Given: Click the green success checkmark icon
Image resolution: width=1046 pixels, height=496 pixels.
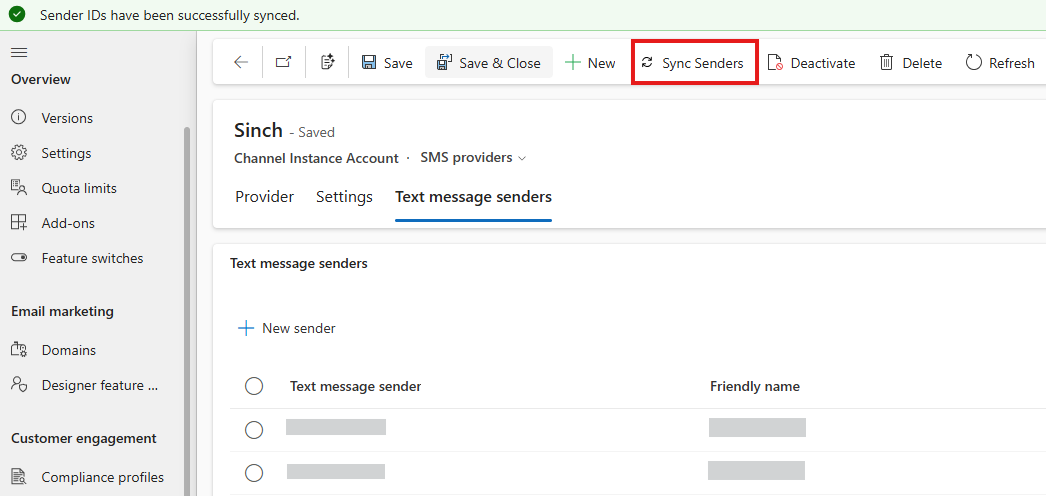Looking at the screenshot, I should (x=17, y=14).
